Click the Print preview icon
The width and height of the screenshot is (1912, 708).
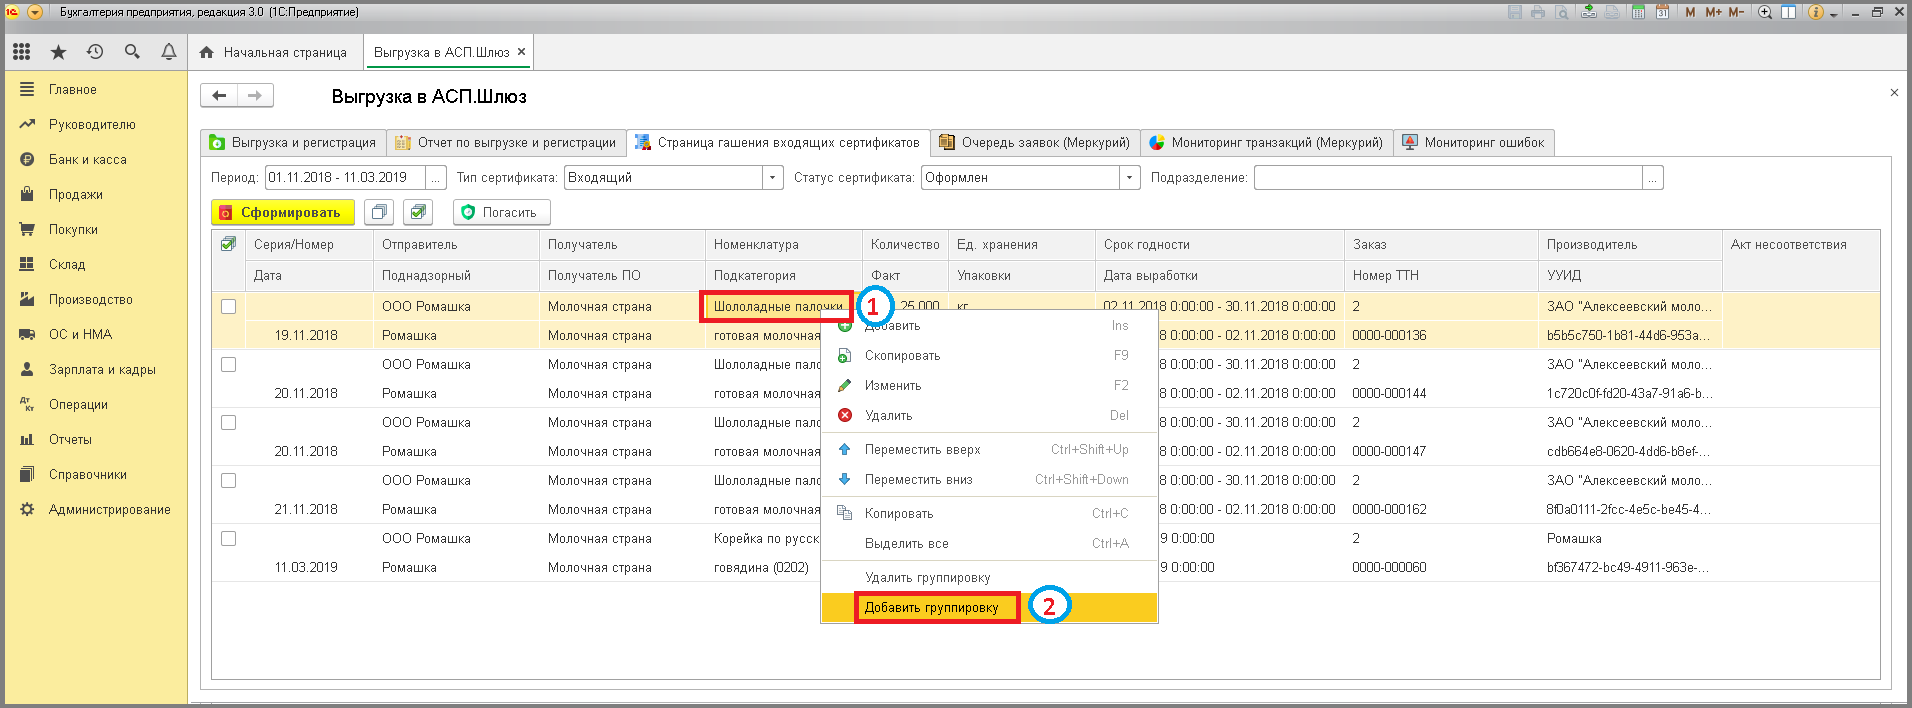[1561, 12]
